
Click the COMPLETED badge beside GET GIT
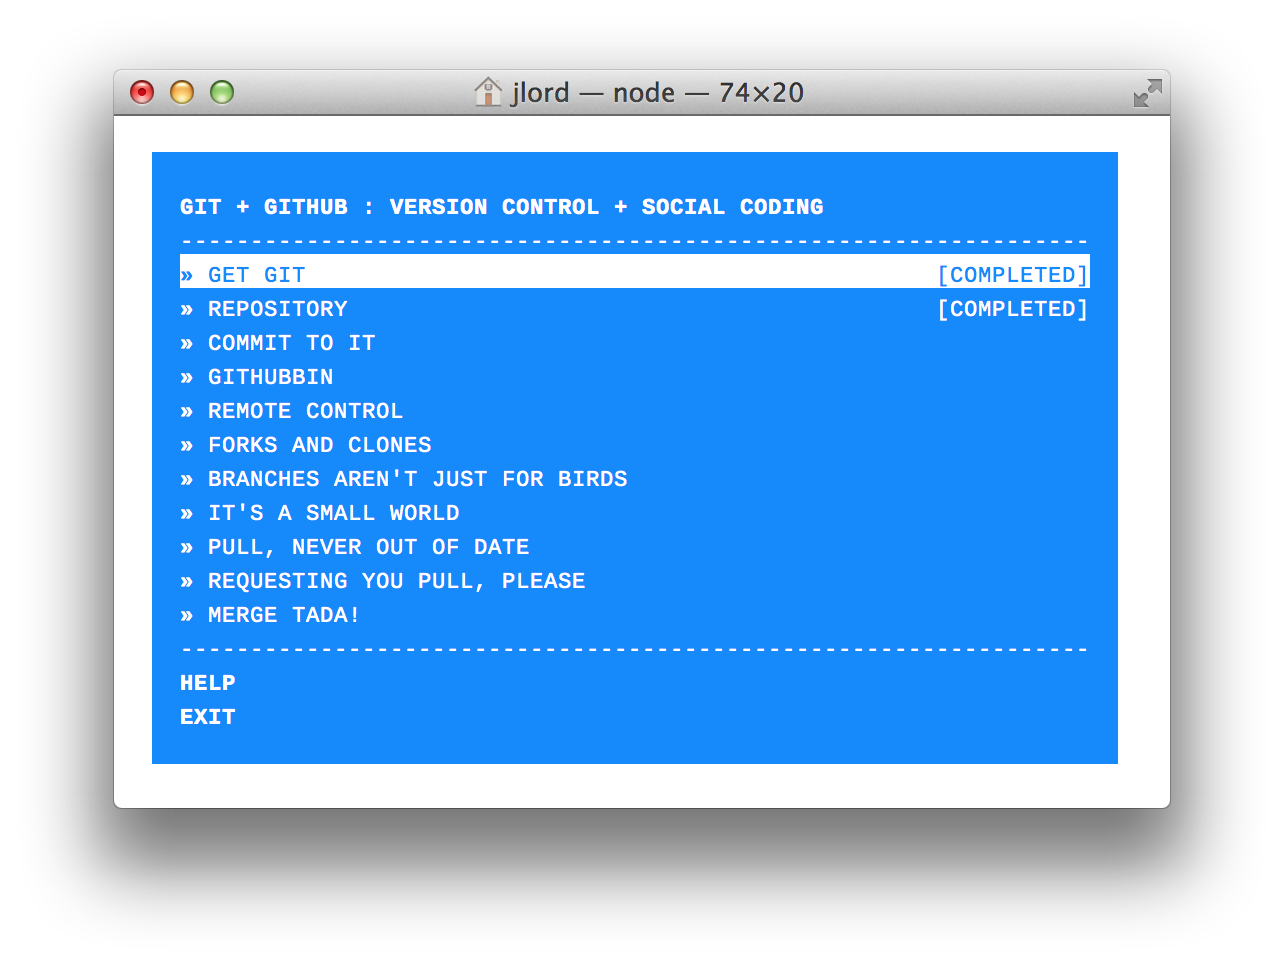[1012, 275]
